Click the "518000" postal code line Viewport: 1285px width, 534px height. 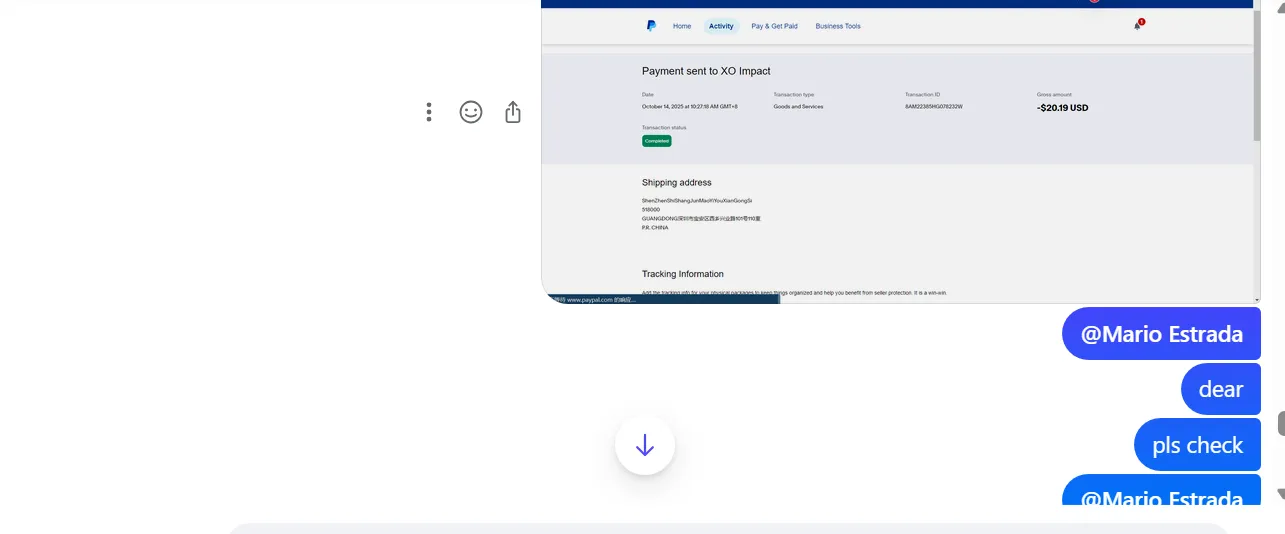pyautogui.click(x=651, y=209)
